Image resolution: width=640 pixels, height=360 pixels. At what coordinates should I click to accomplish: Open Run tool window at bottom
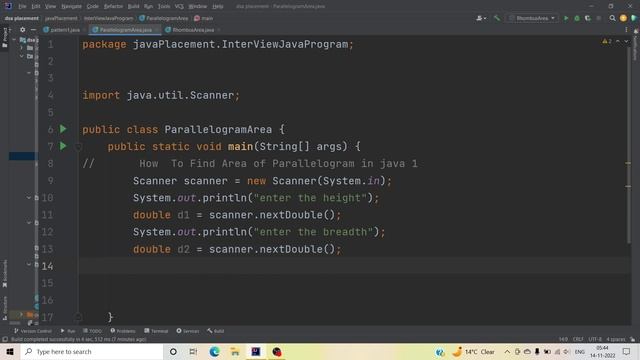(x=68, y=331)
